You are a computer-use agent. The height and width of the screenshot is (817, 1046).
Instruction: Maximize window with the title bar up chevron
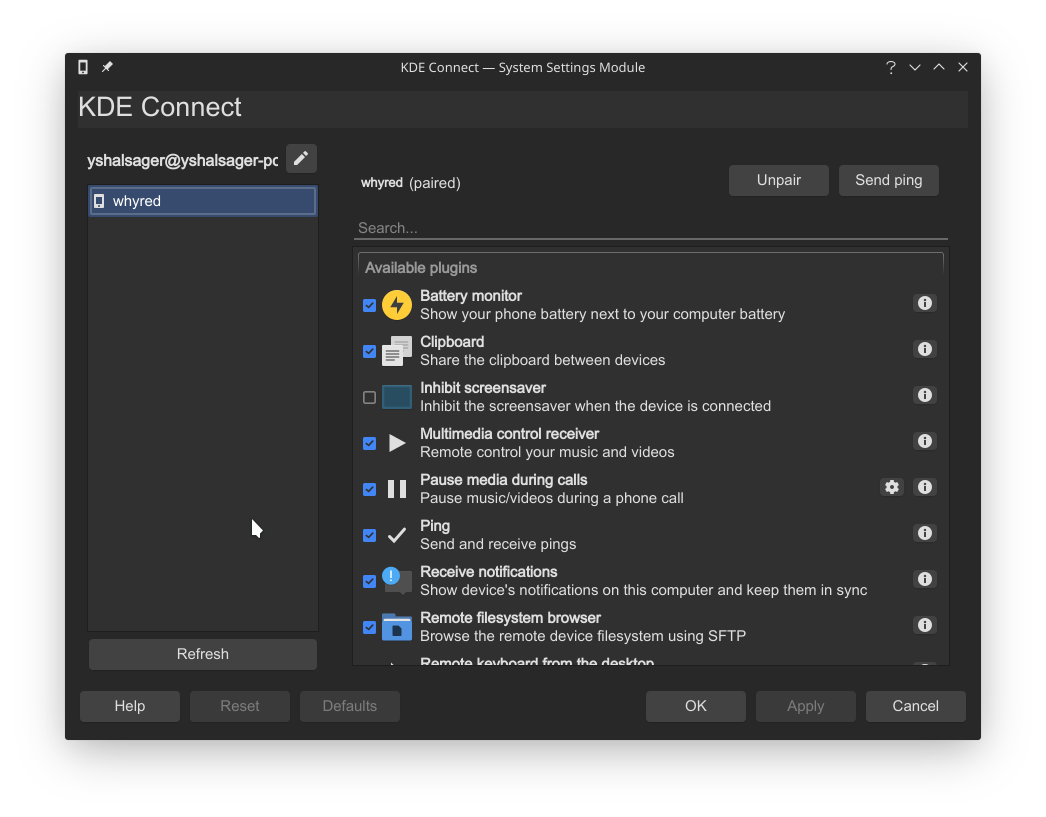[x=939, y=67]
